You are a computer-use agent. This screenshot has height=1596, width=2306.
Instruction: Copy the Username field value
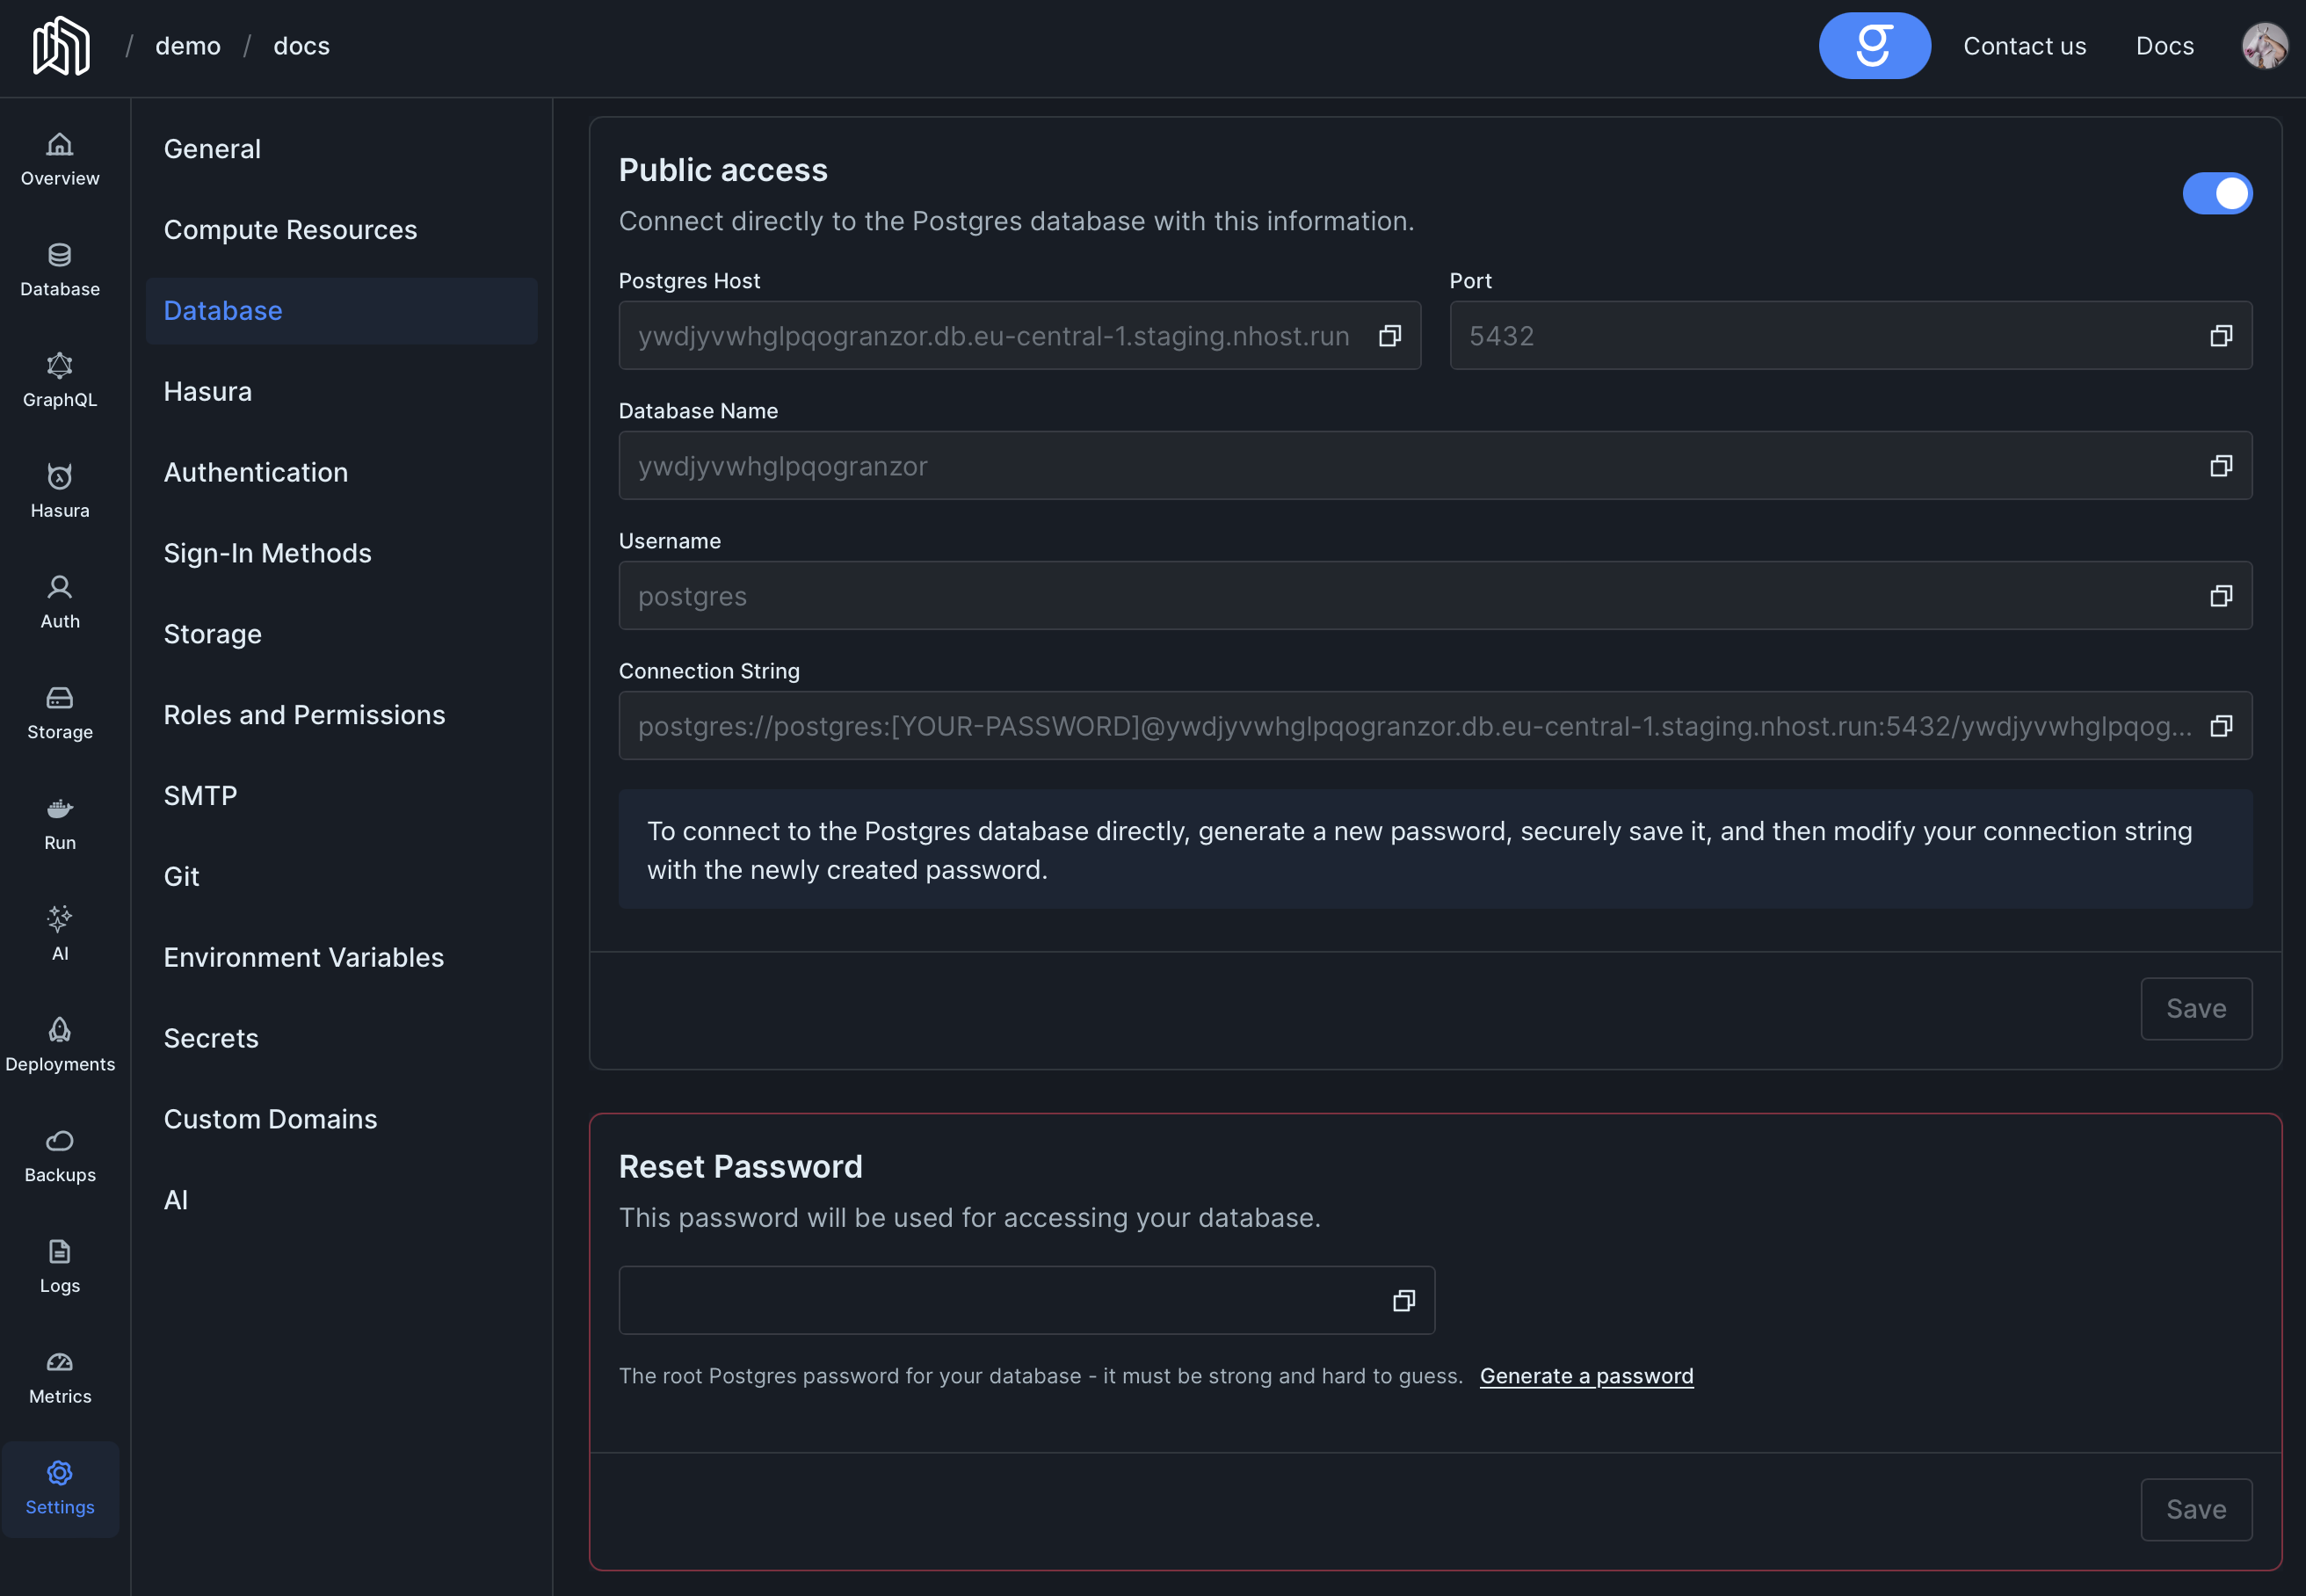click(x=2220, y=596)
